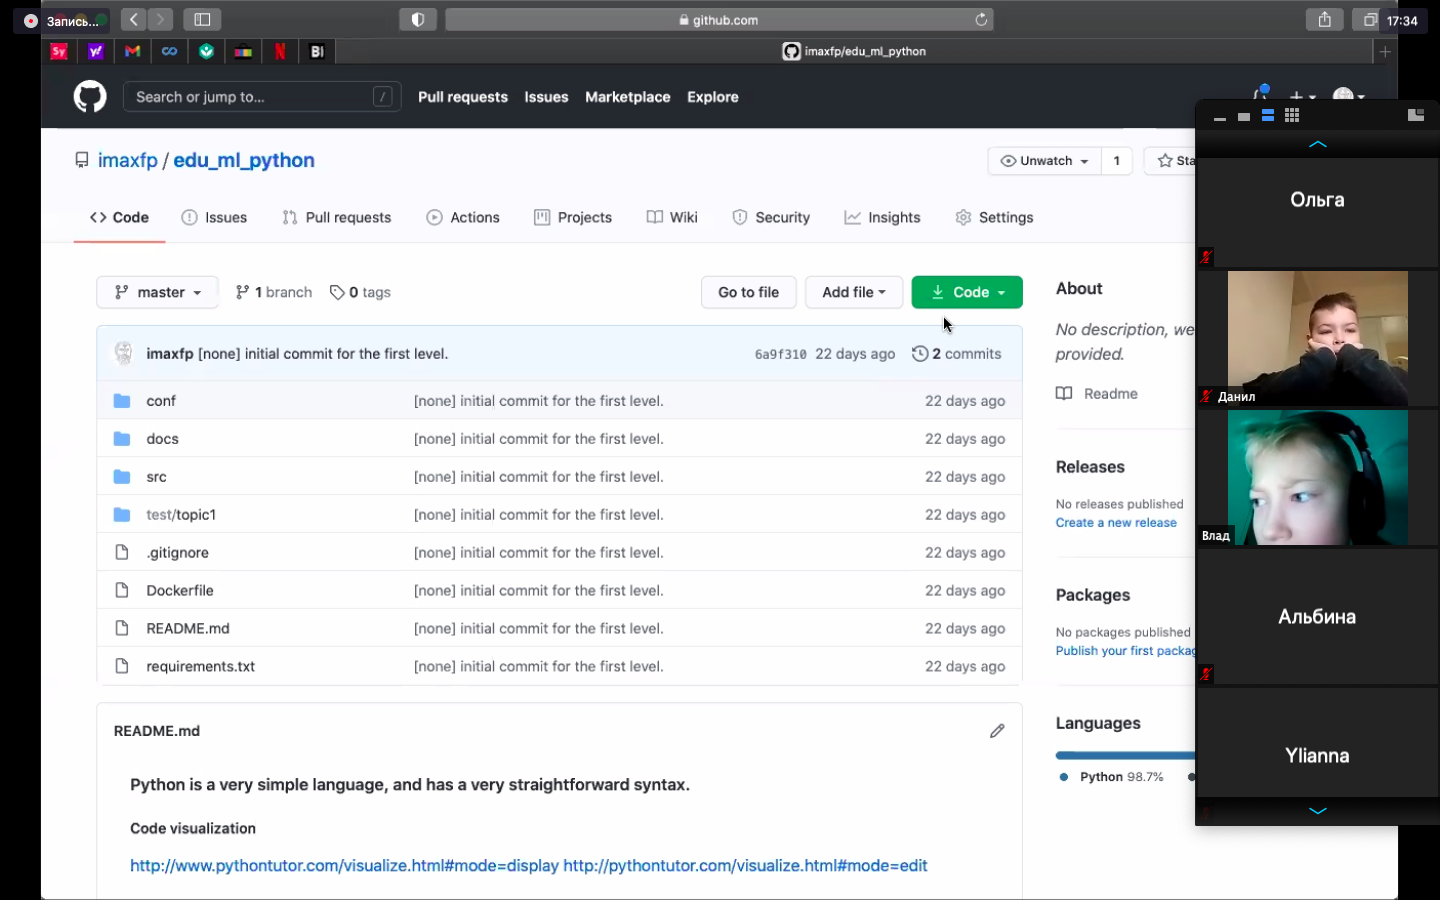The image size is (1440, 900).
Task: Switch Zoom to the grid gallery view
Action: tap(1292, 116)
